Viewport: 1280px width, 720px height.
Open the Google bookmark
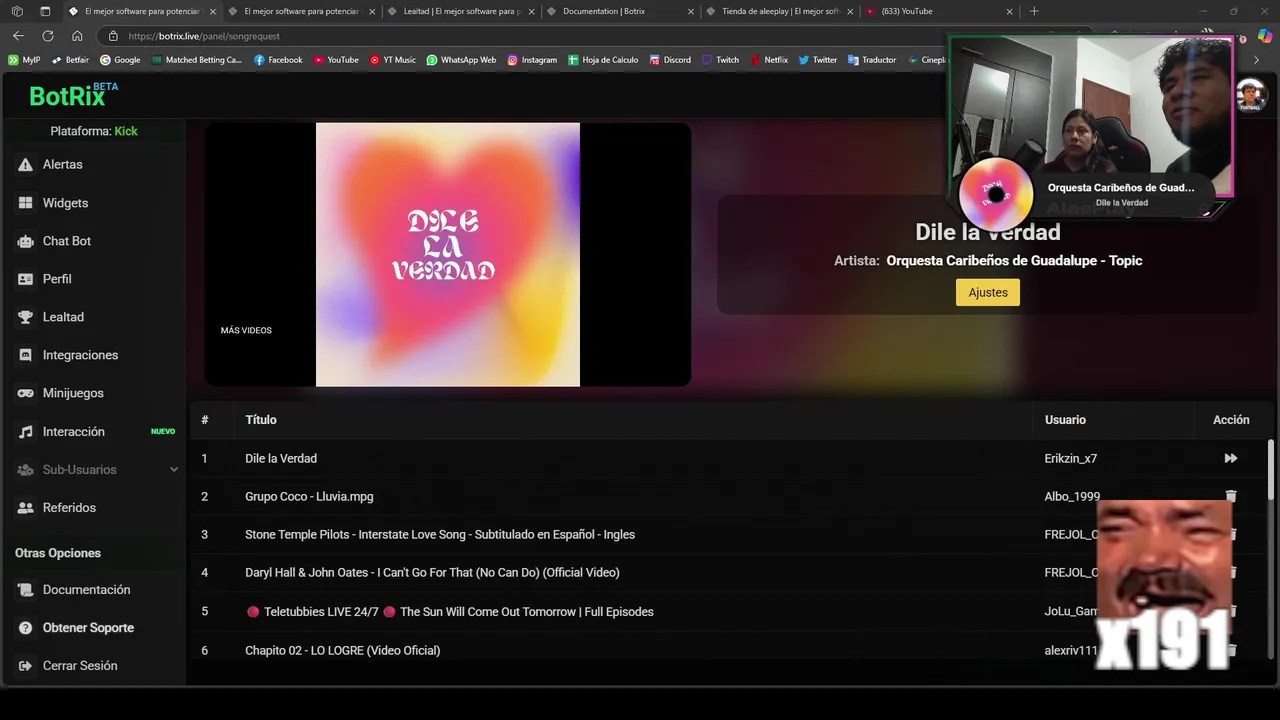[120, 60]
